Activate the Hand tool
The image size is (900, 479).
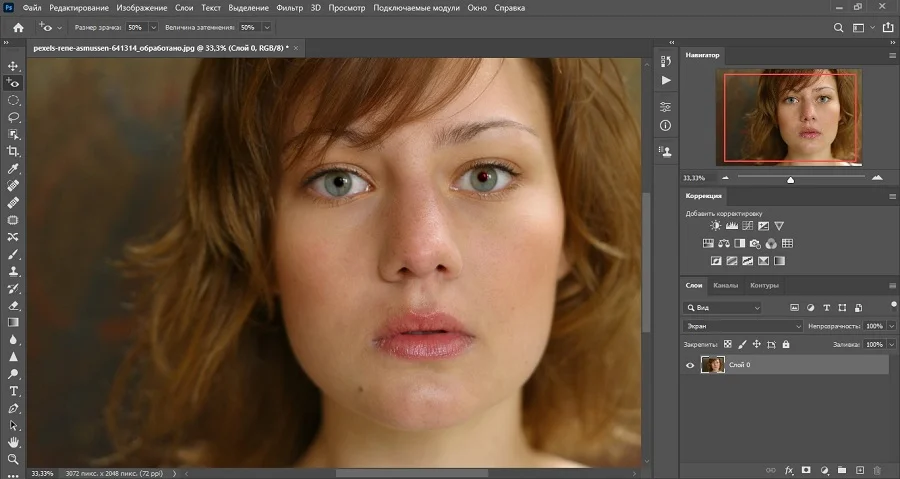coord(13,441)
